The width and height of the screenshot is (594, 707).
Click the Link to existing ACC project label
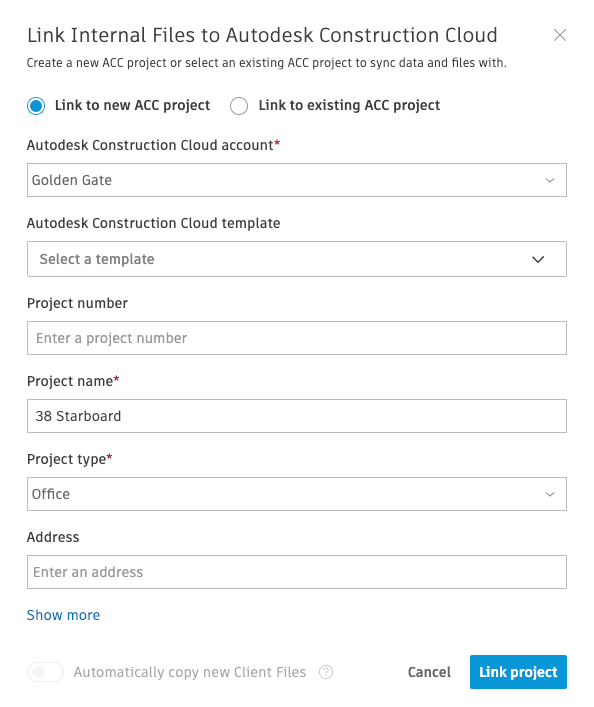tap(349, 105)
